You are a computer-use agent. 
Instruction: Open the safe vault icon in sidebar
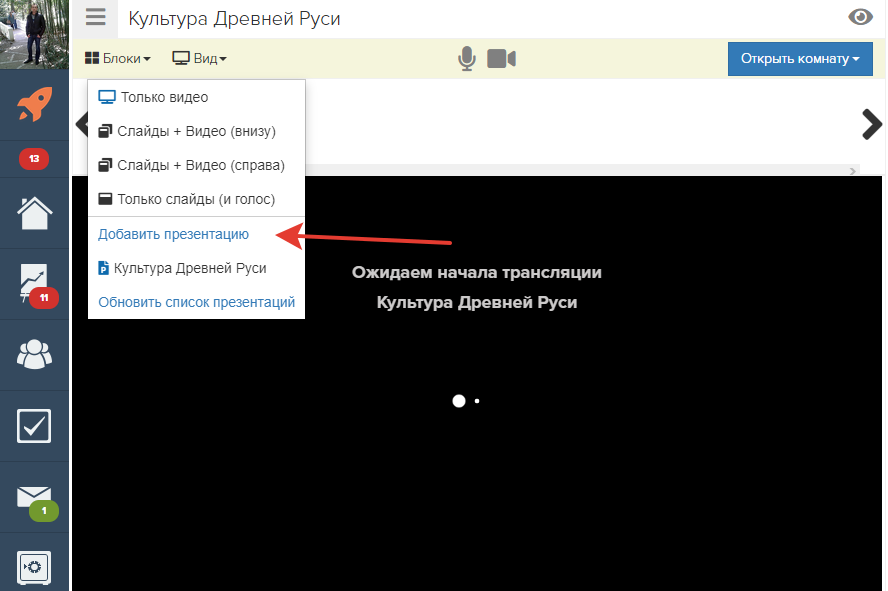(35, 567)
